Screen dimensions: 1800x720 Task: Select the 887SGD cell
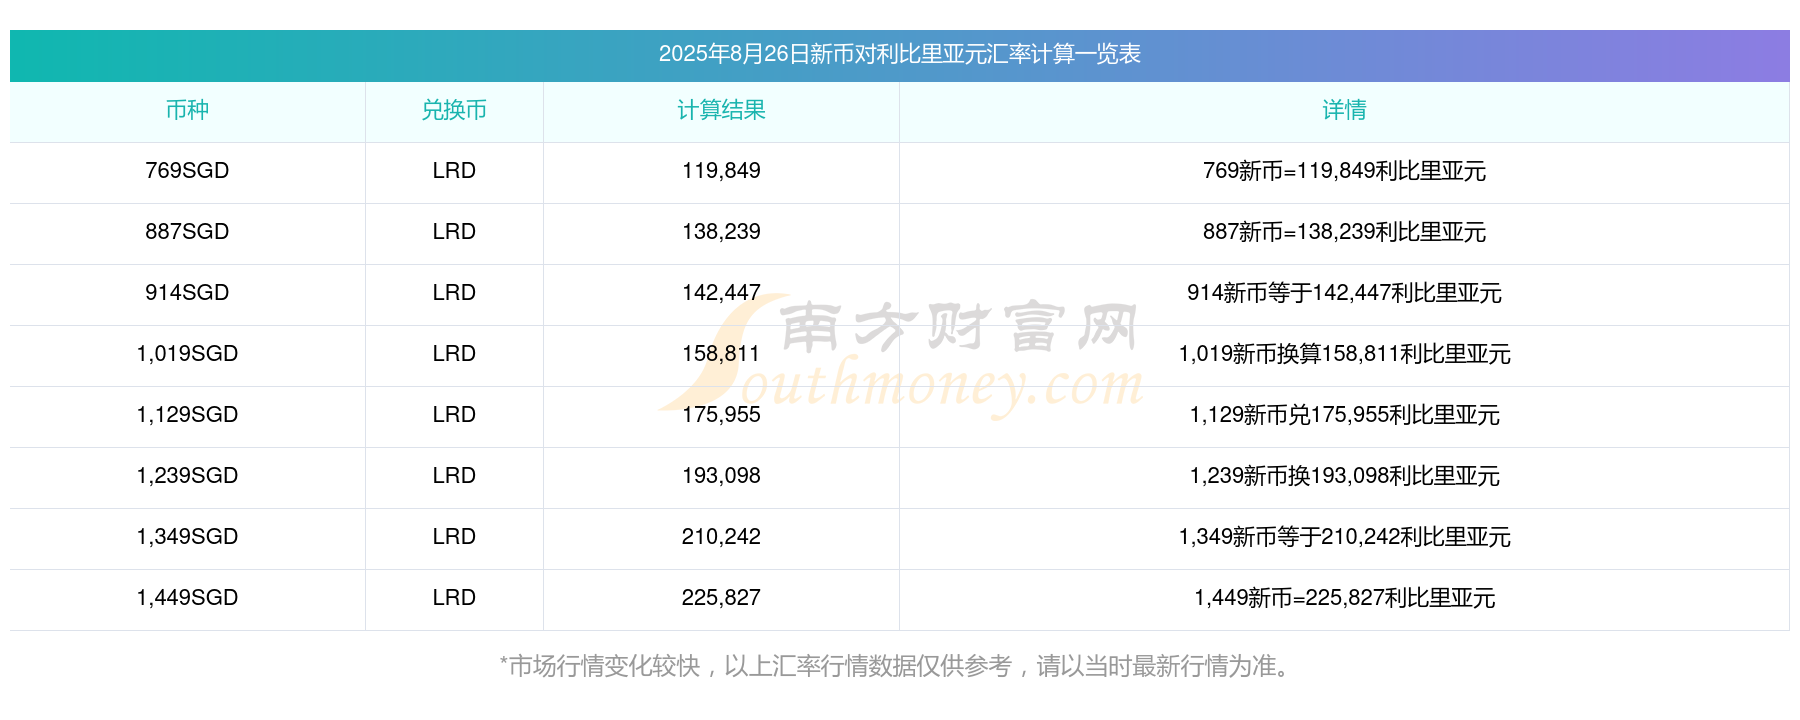pos(187,232)
